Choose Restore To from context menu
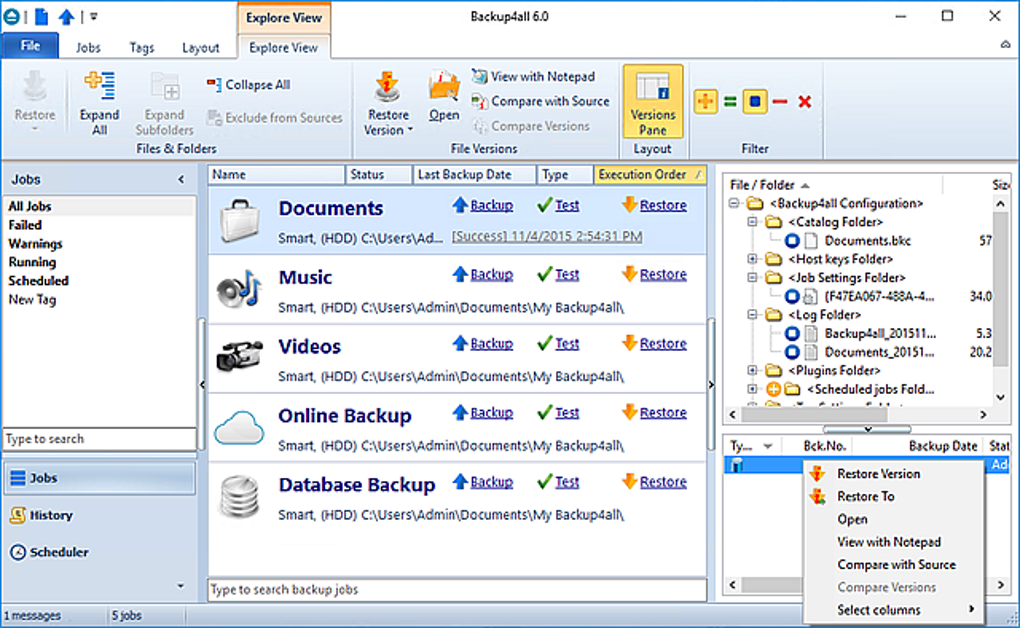The width and height of the screenshot is (1020, 628). (x=894, y=497)
